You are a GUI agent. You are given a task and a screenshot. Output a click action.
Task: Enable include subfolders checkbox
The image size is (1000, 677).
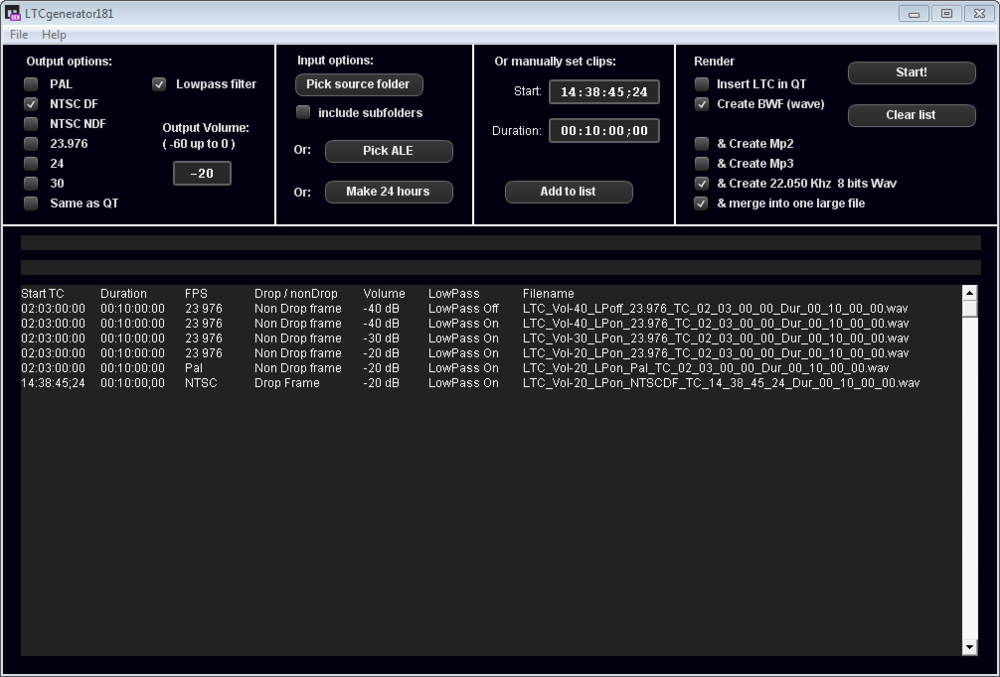[303, 113]
